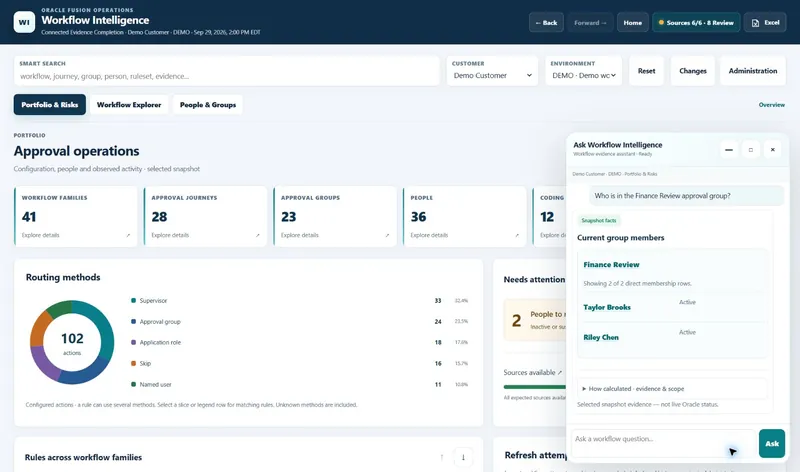Switch to the People & Groups tab
800x472 pixels.
click(x=208, y=105)
